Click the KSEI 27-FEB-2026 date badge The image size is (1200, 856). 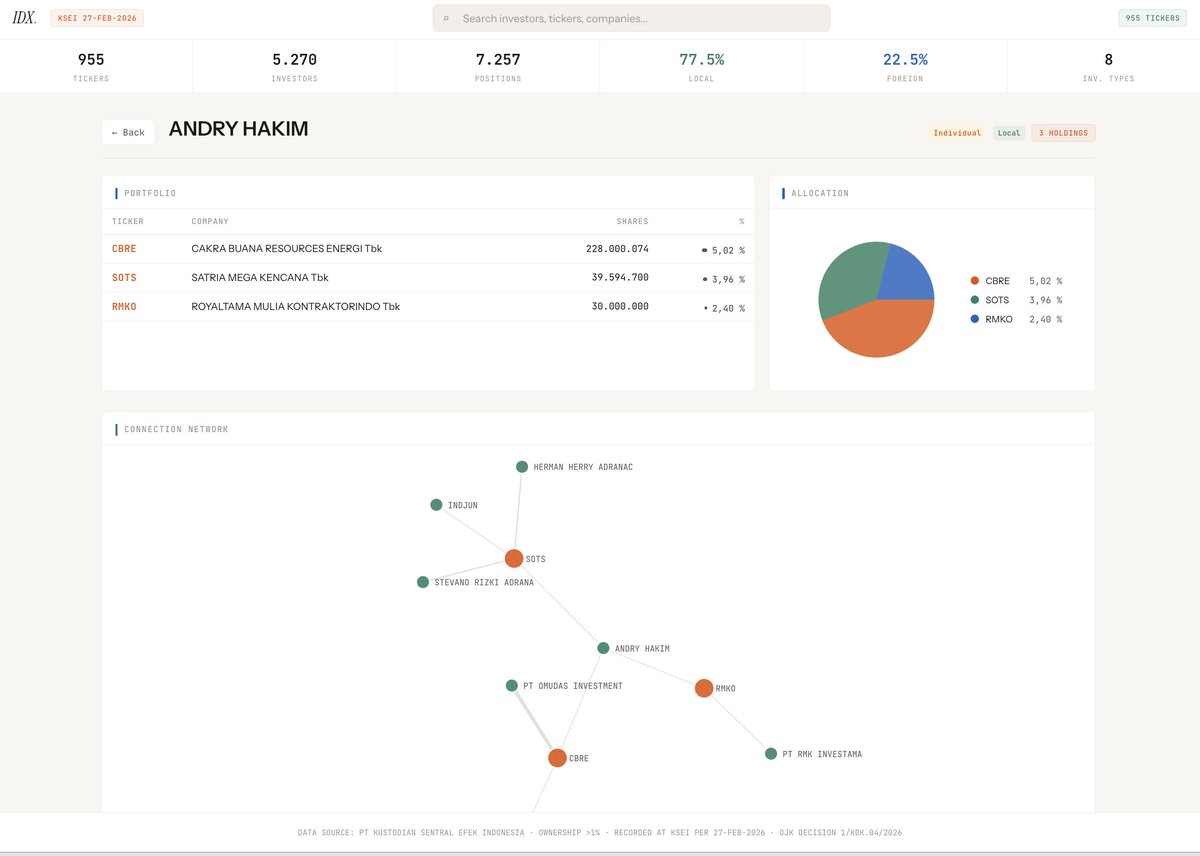tap(96, 17)
